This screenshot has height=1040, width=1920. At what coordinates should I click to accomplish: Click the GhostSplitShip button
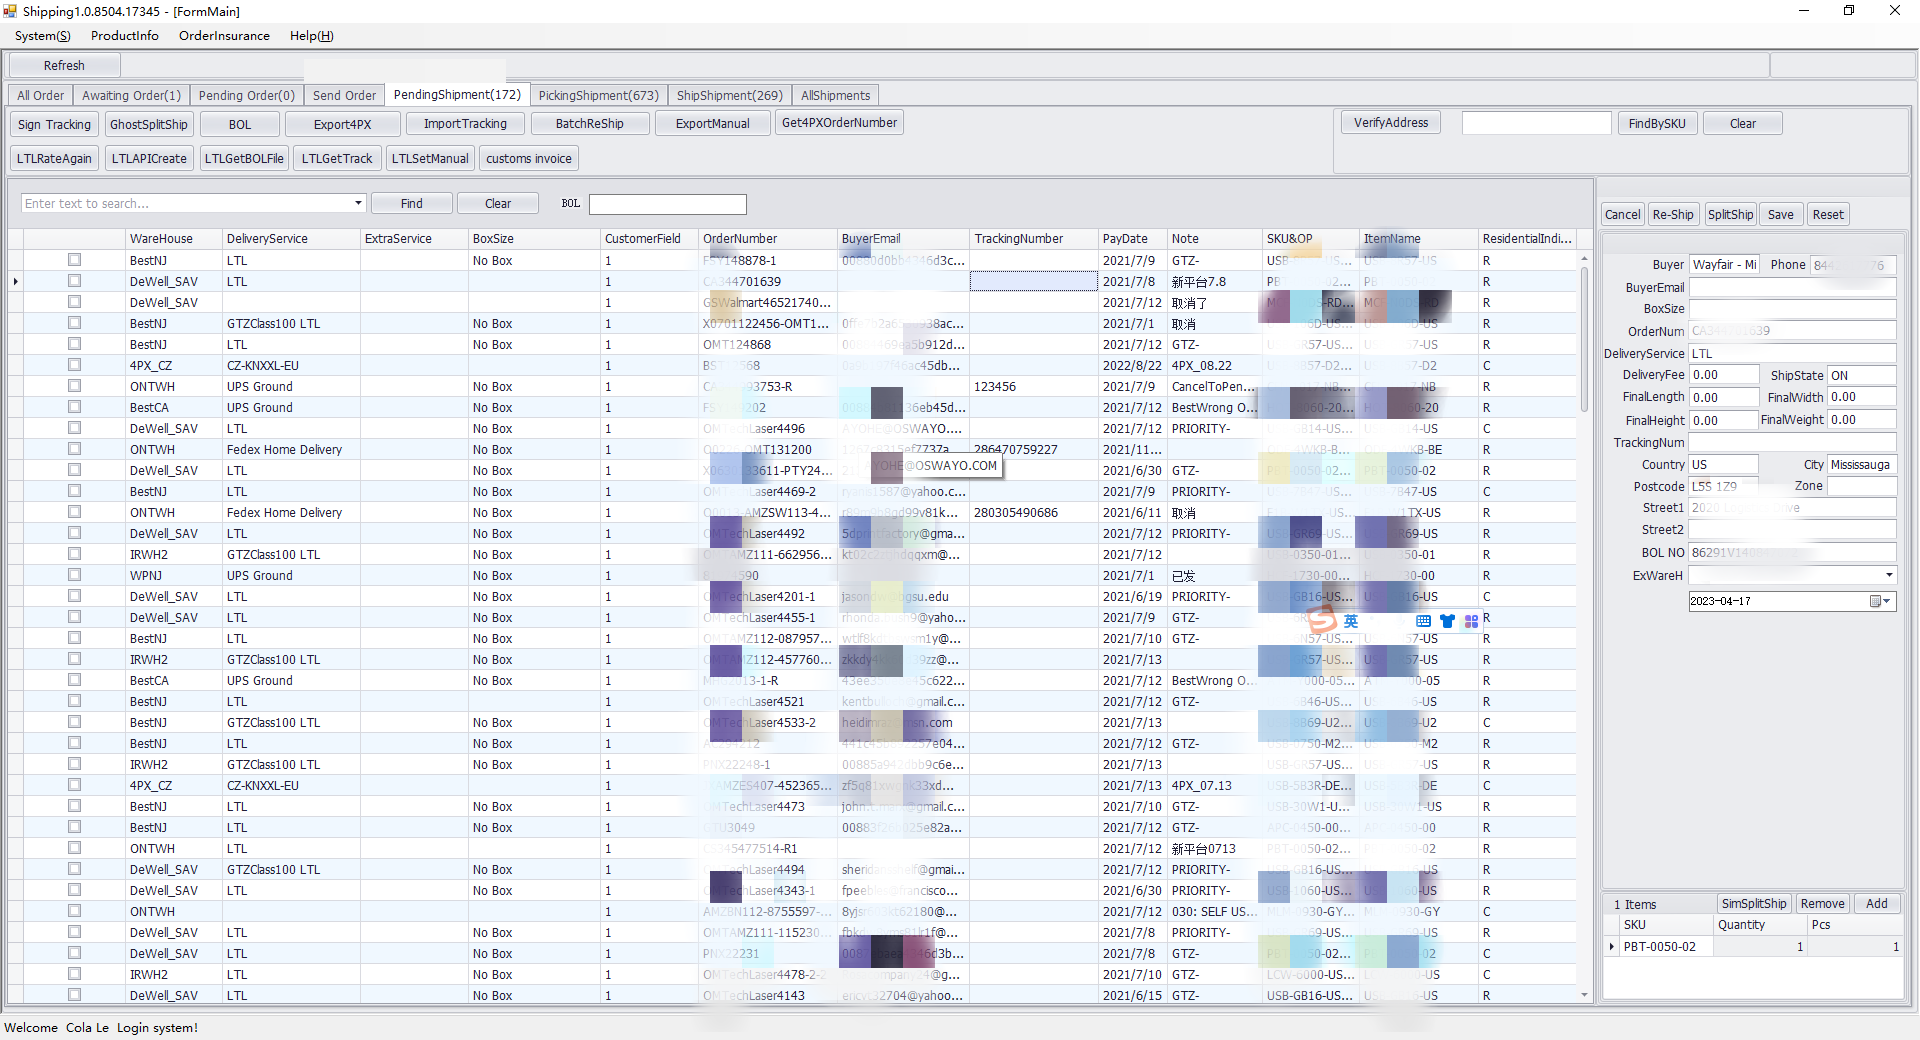tap(149, 124)
